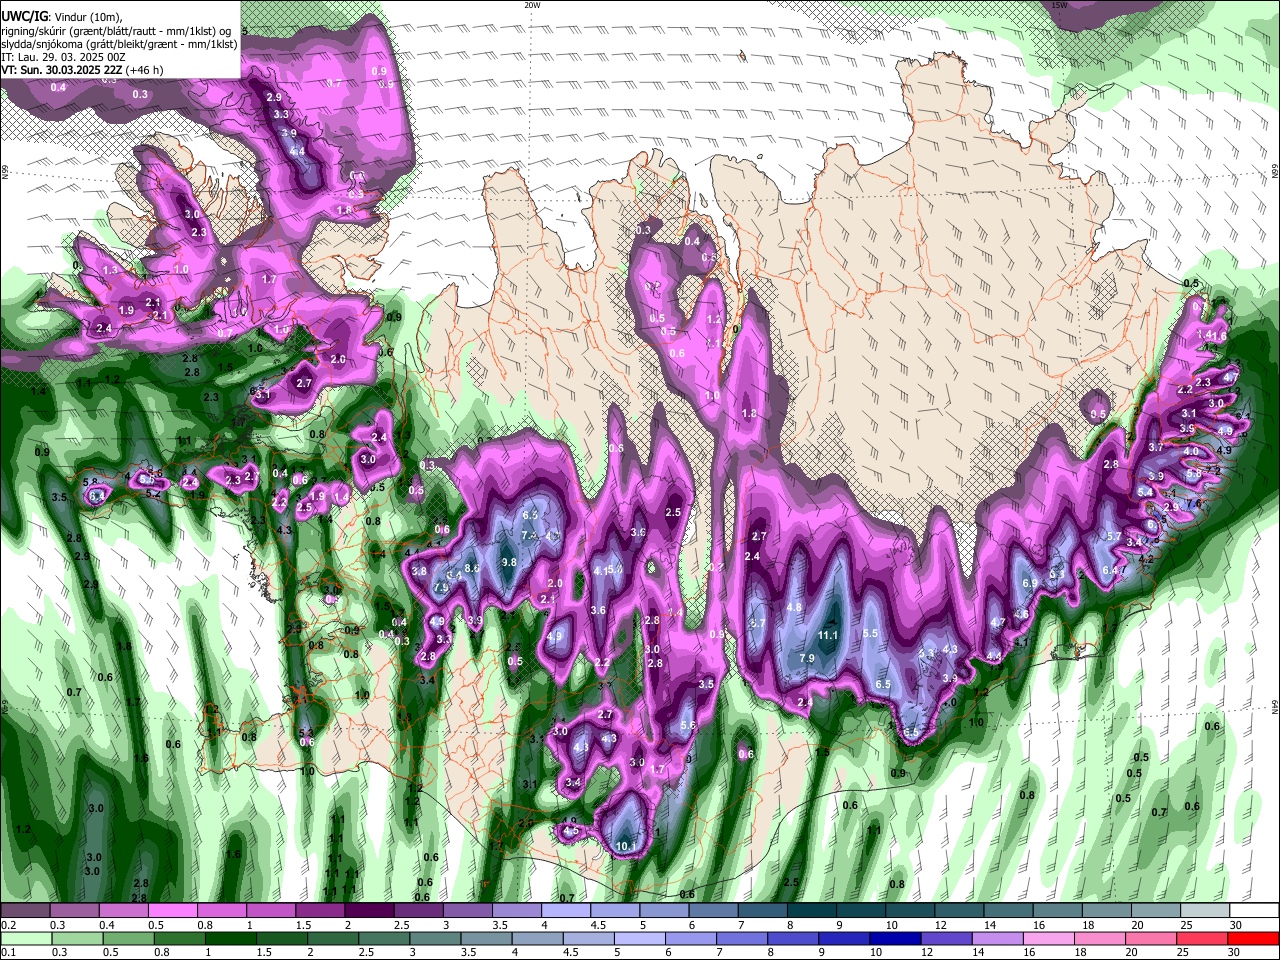Click the 3.8 value on the map
This screenshot has width=1280, height=960.
419,571
